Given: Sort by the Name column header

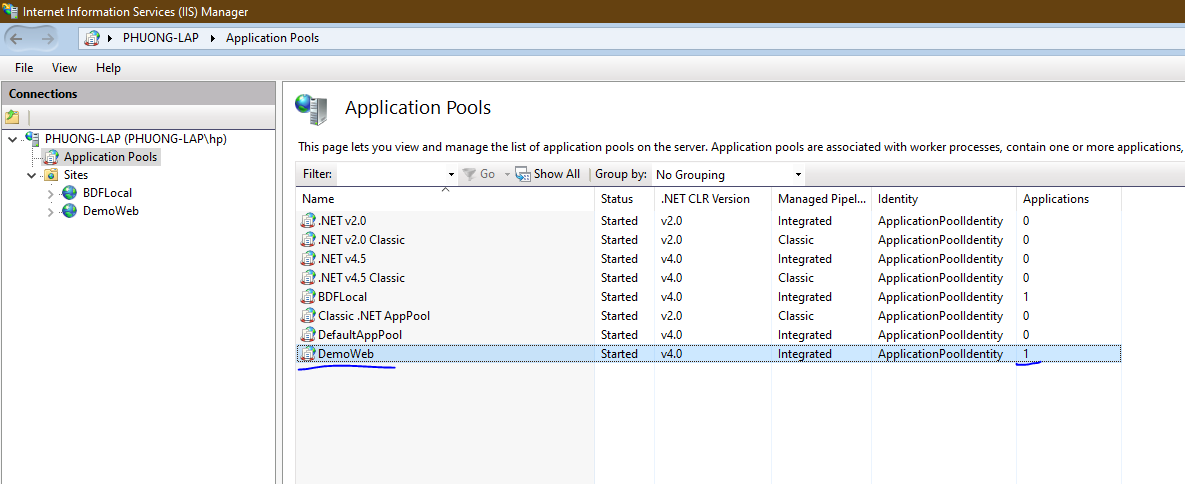Looking at the screenshot, I should [445, 199].
